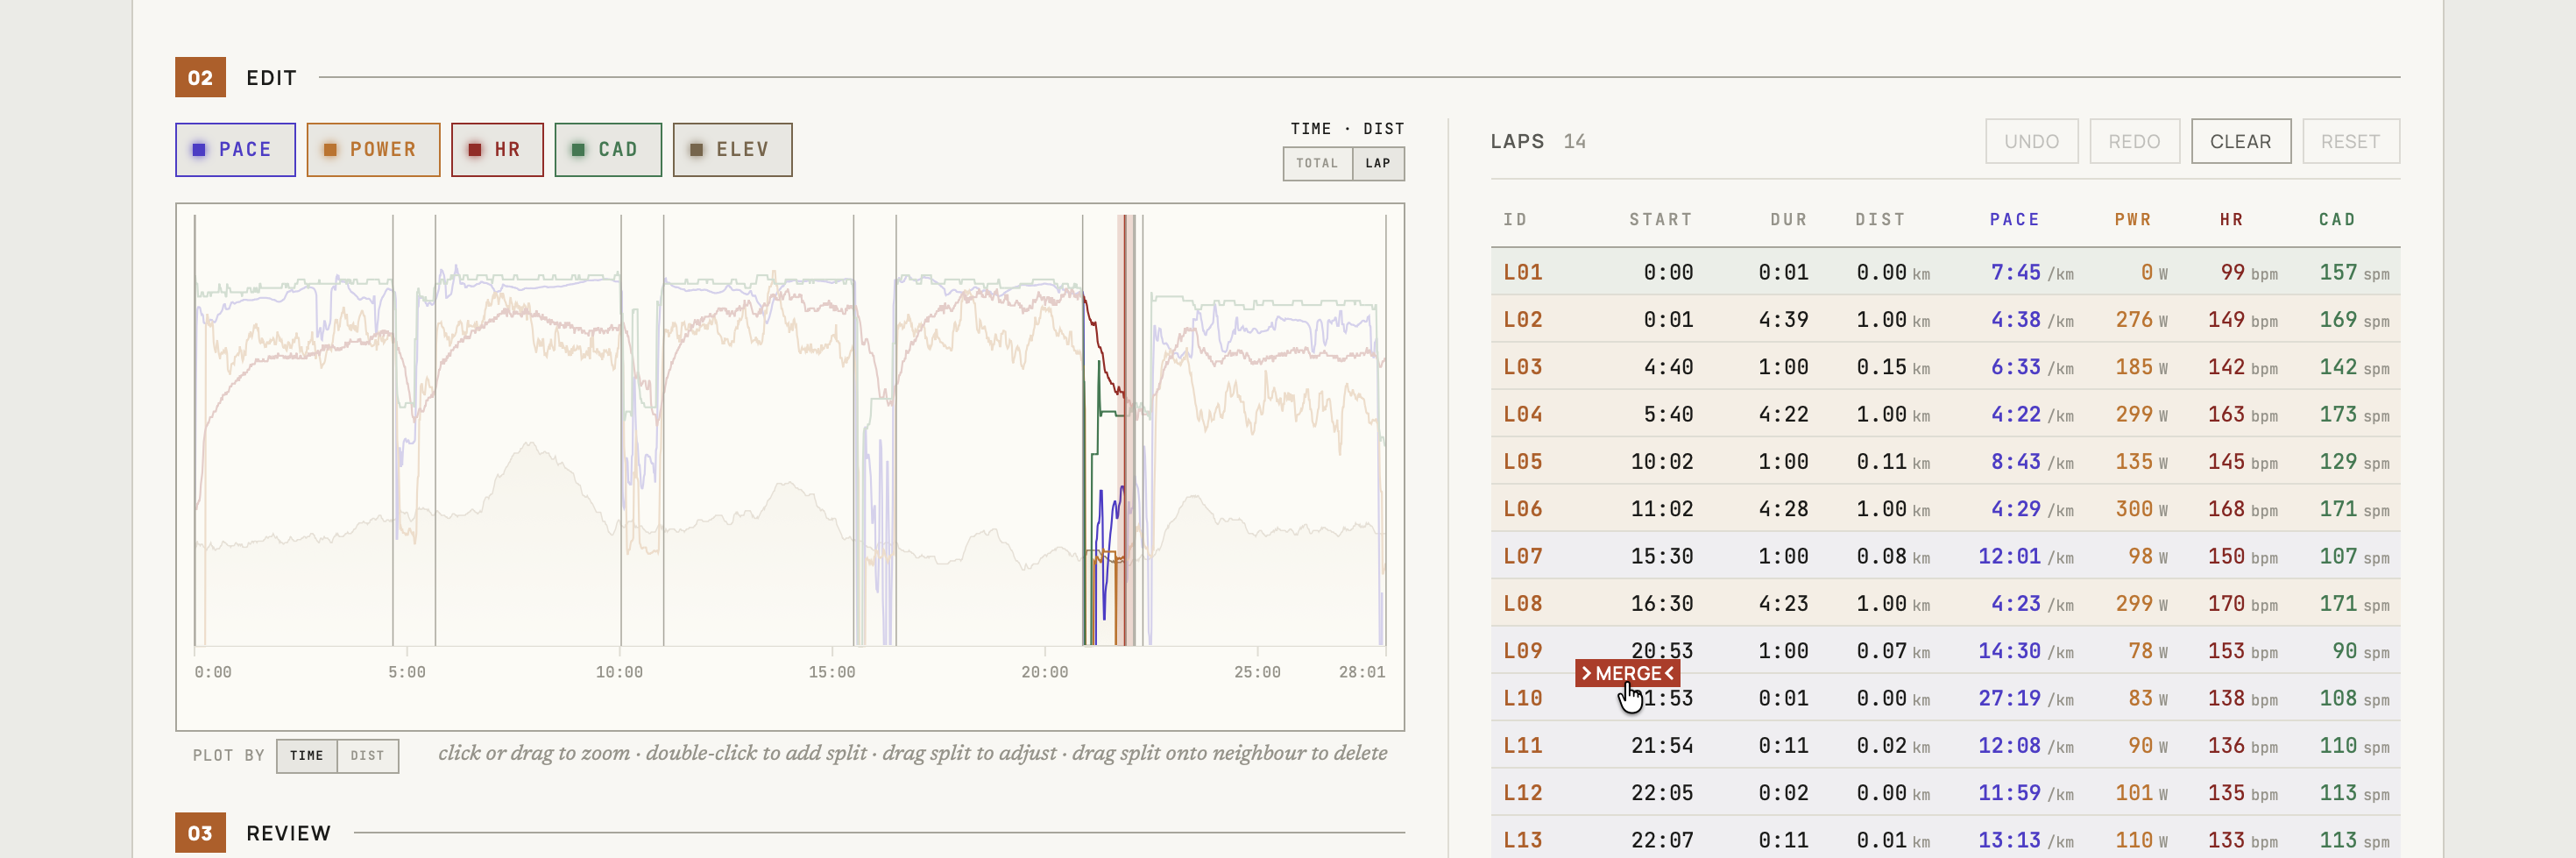The image size is (2576, 858).
Task: Click the 21:54 start time cell
Action: (x=1661, y=746)
